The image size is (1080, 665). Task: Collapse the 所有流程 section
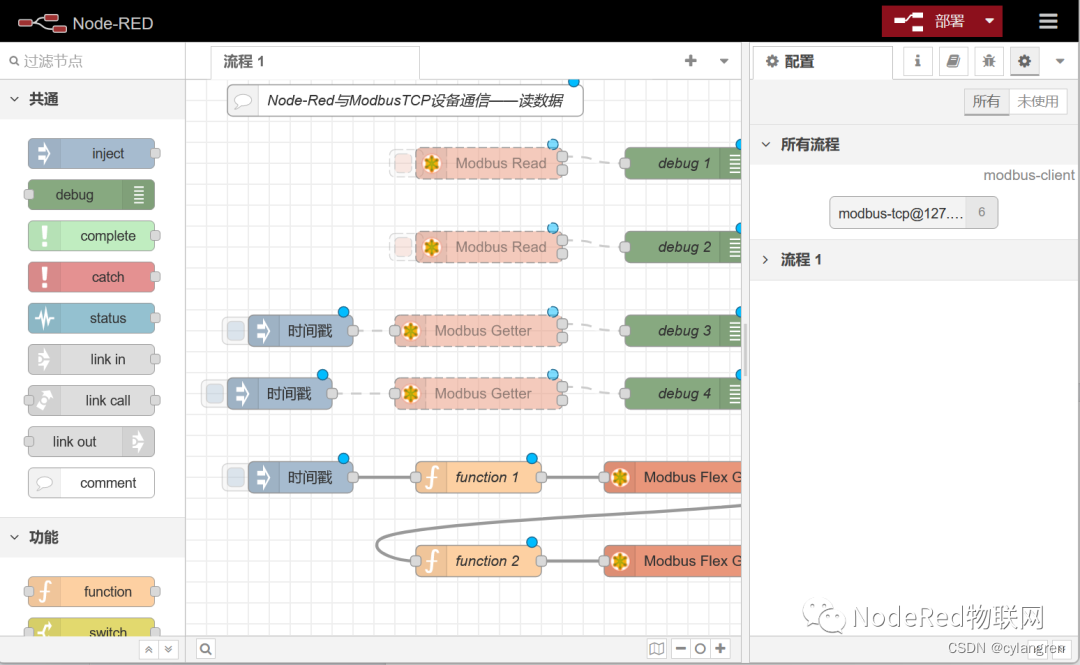point(914,145)
